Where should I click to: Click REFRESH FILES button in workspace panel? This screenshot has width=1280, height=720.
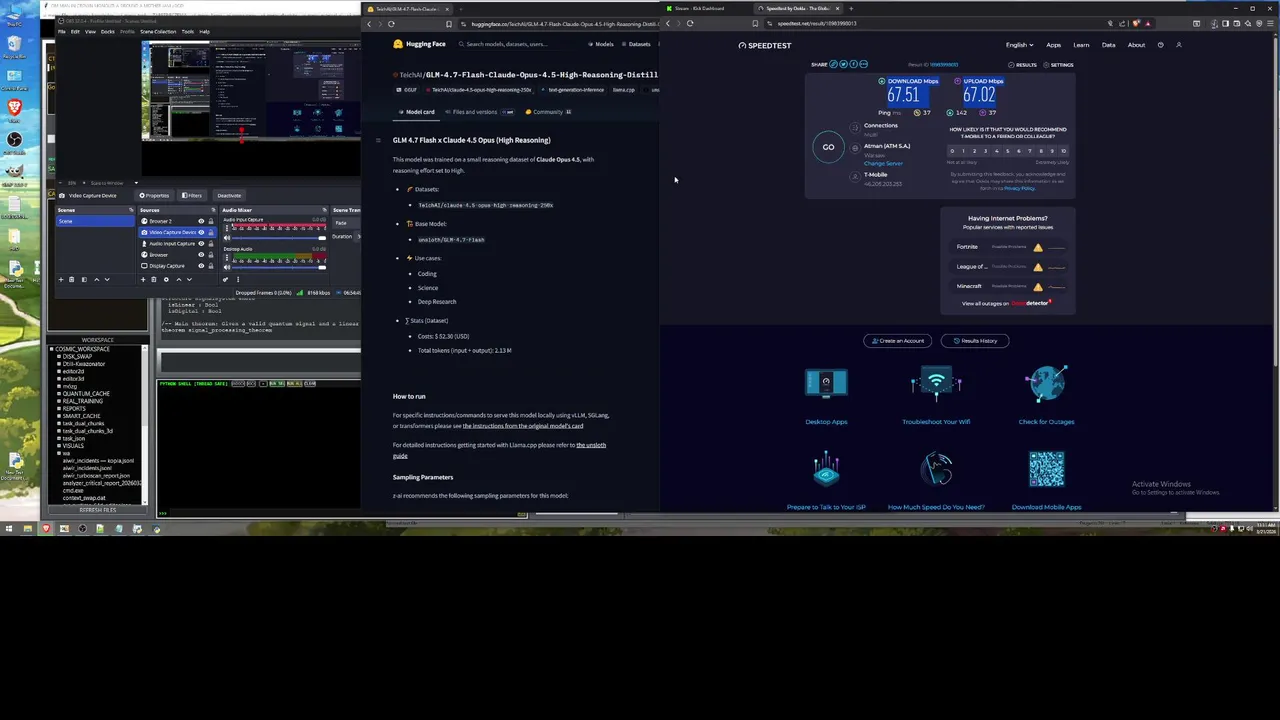[x=98, y=510]
